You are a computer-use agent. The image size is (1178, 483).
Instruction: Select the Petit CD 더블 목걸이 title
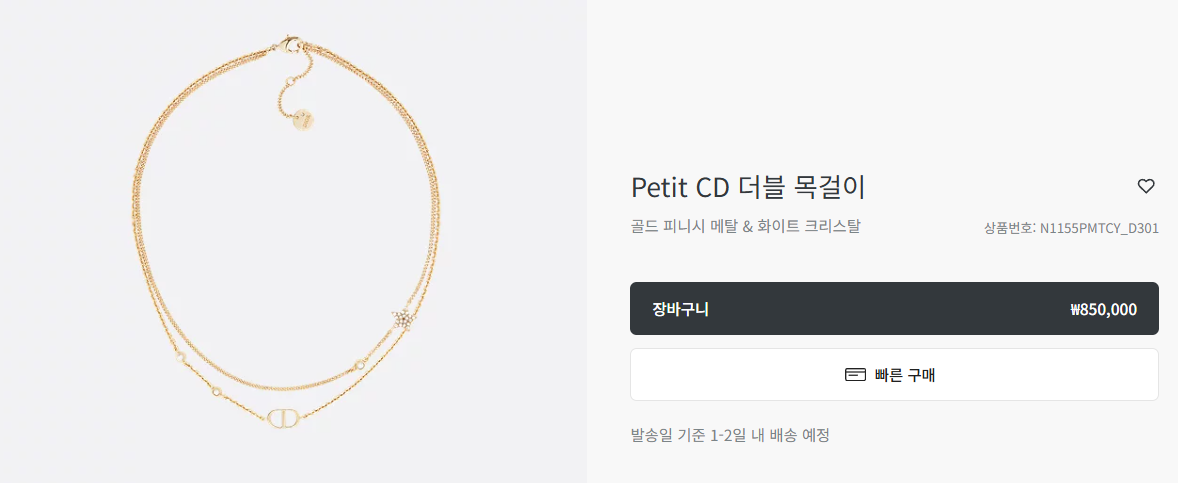coord(748,187)
